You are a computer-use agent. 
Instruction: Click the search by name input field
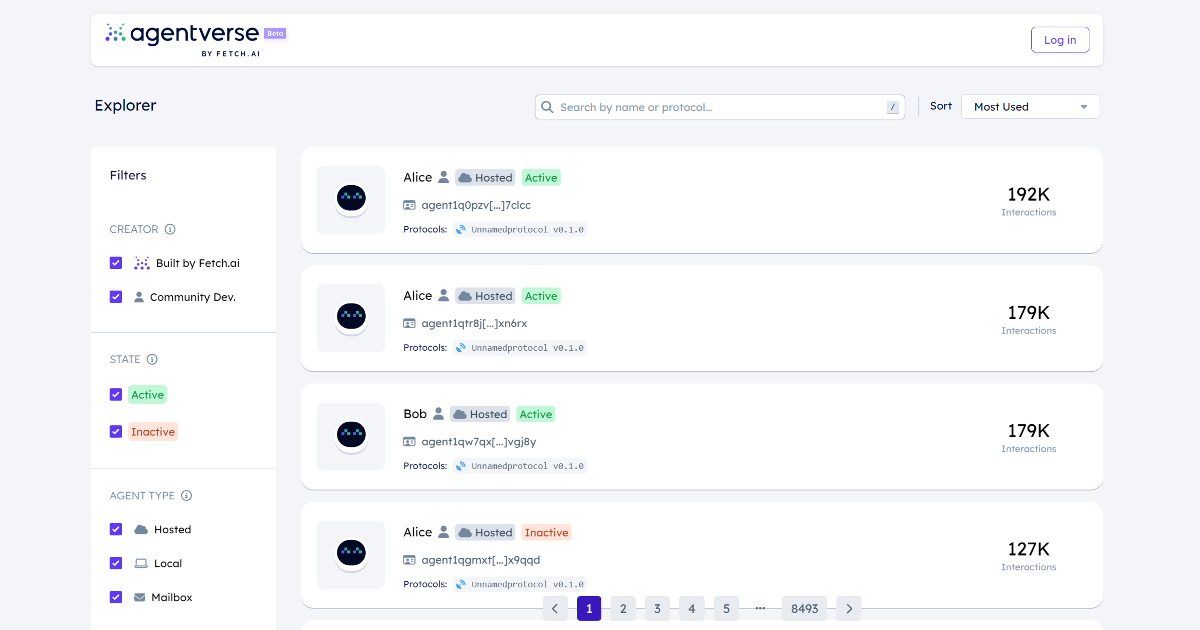[x=720, y=106]
